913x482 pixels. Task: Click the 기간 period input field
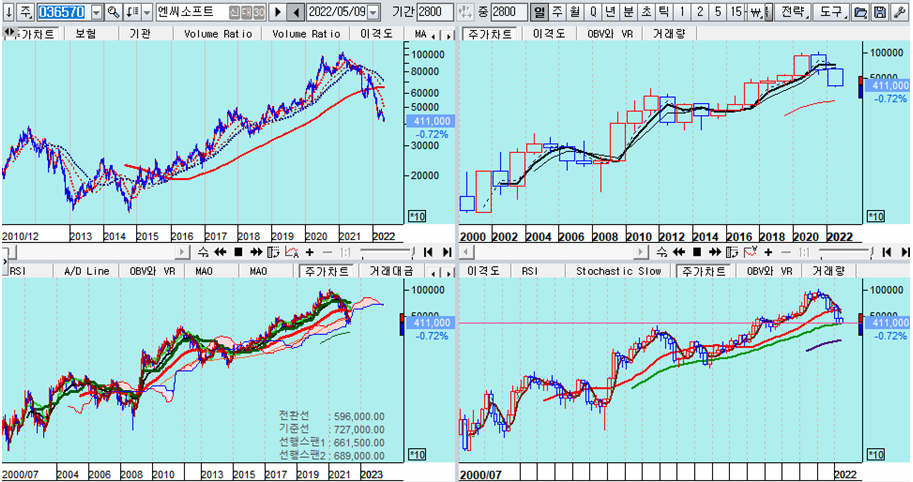[435, 12]
